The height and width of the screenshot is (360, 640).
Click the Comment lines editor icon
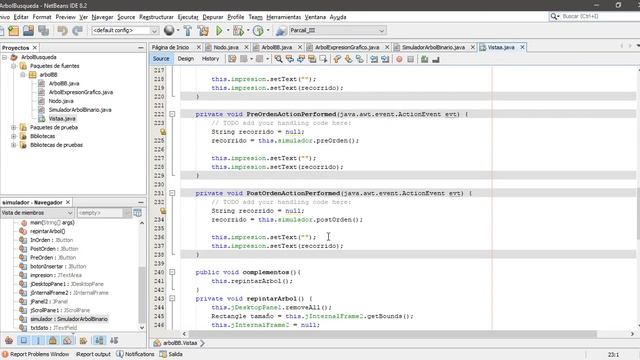click(x=424, y=59)
